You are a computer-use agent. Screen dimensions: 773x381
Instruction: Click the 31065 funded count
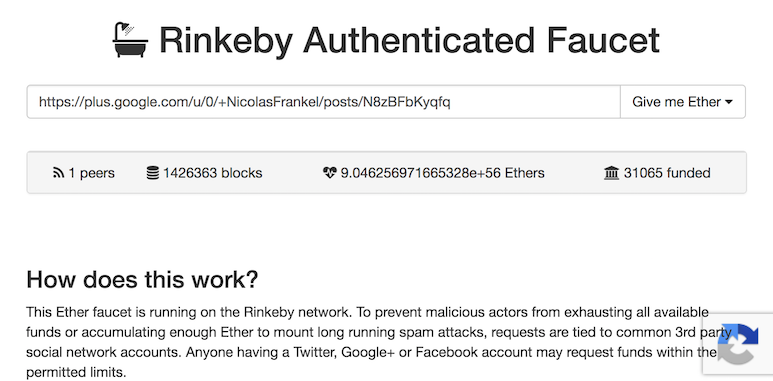pos(667,173)
